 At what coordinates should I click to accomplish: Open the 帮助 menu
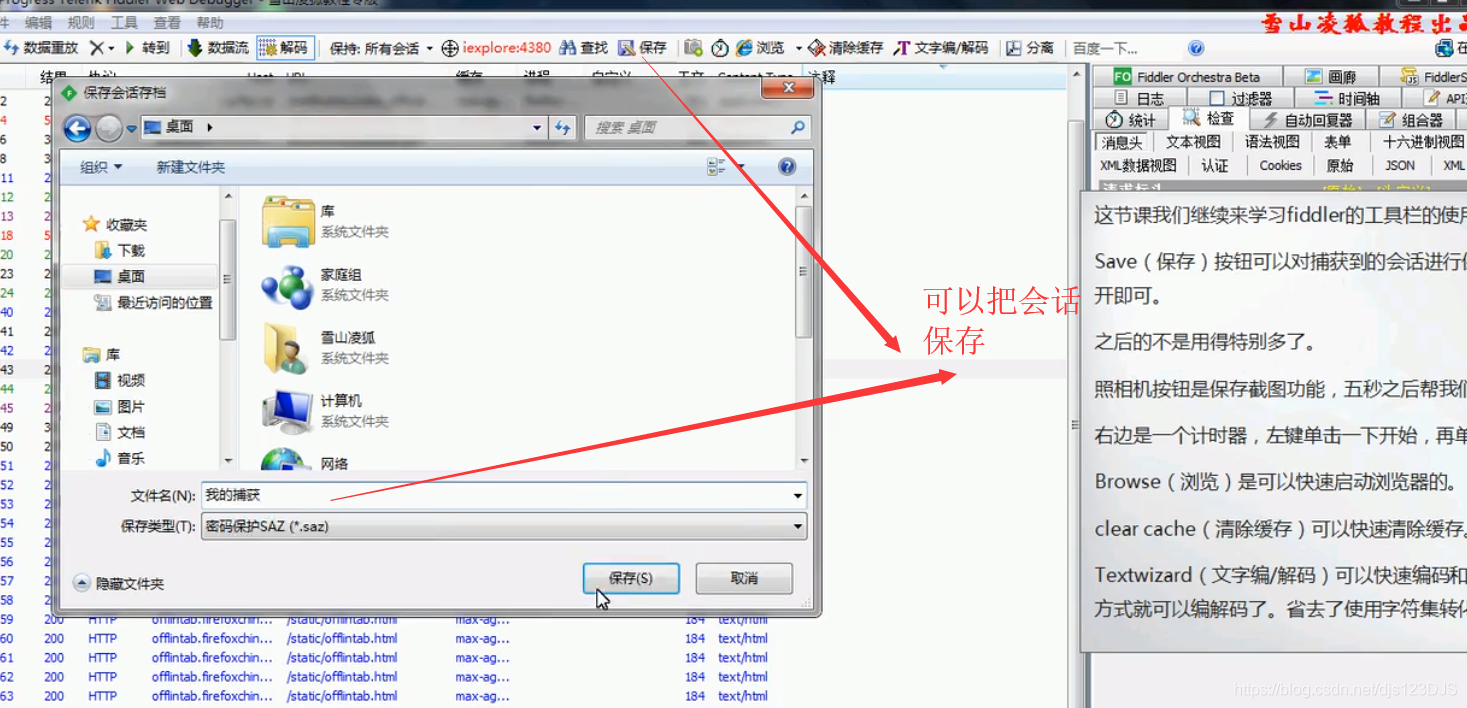(210, 23)
